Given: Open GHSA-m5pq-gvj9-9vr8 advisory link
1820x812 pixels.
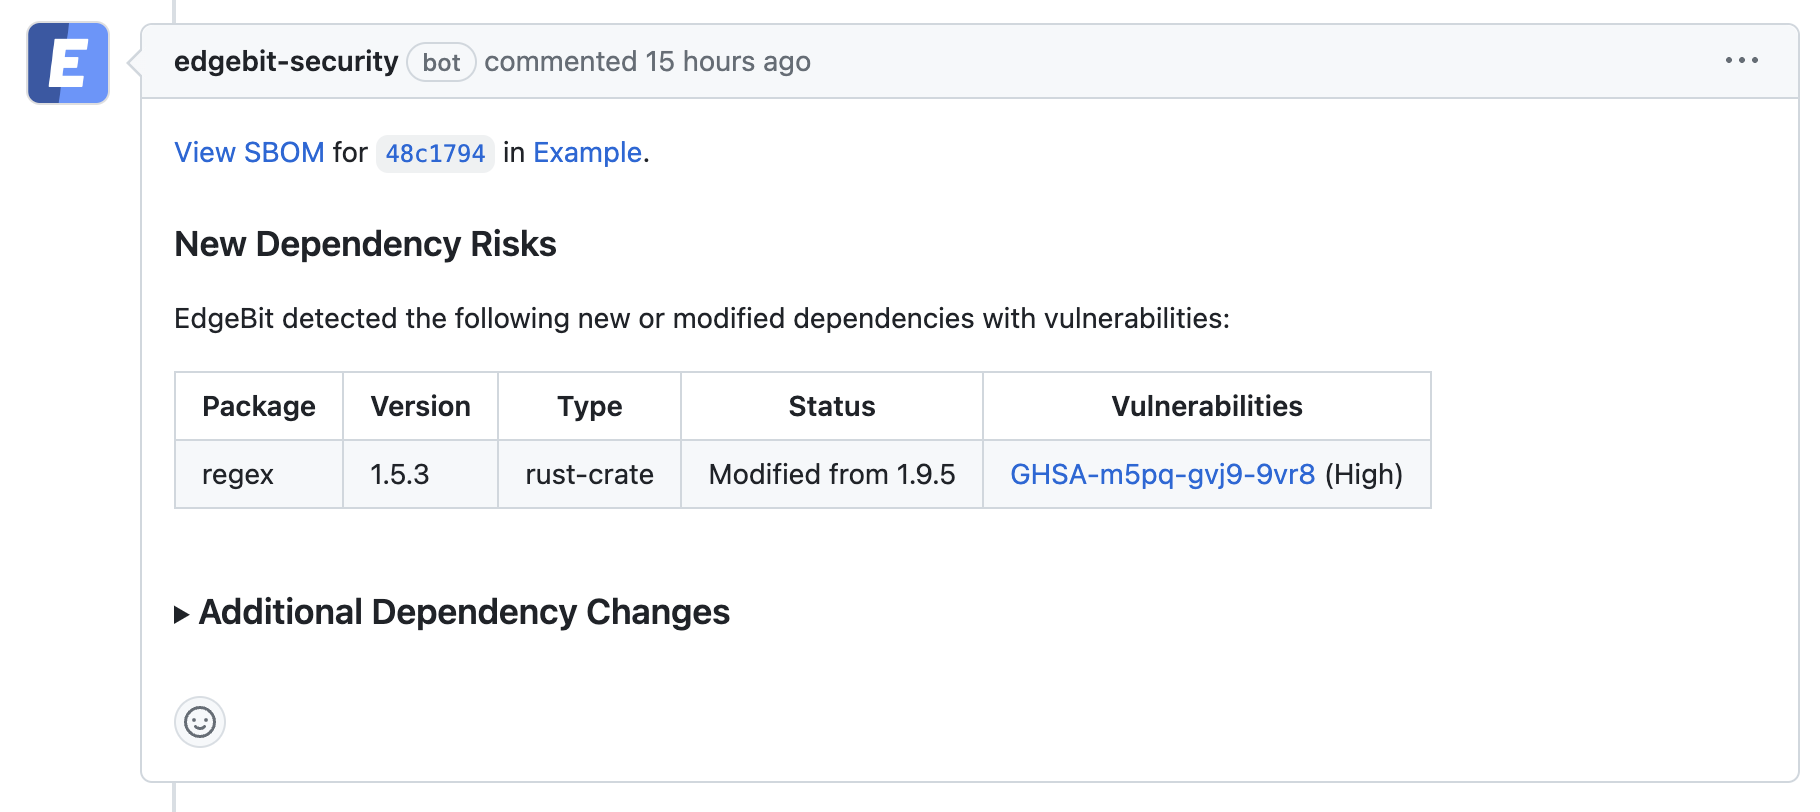Looking at the screenshot, I should pyautogui.click(x=1162, y=474).
